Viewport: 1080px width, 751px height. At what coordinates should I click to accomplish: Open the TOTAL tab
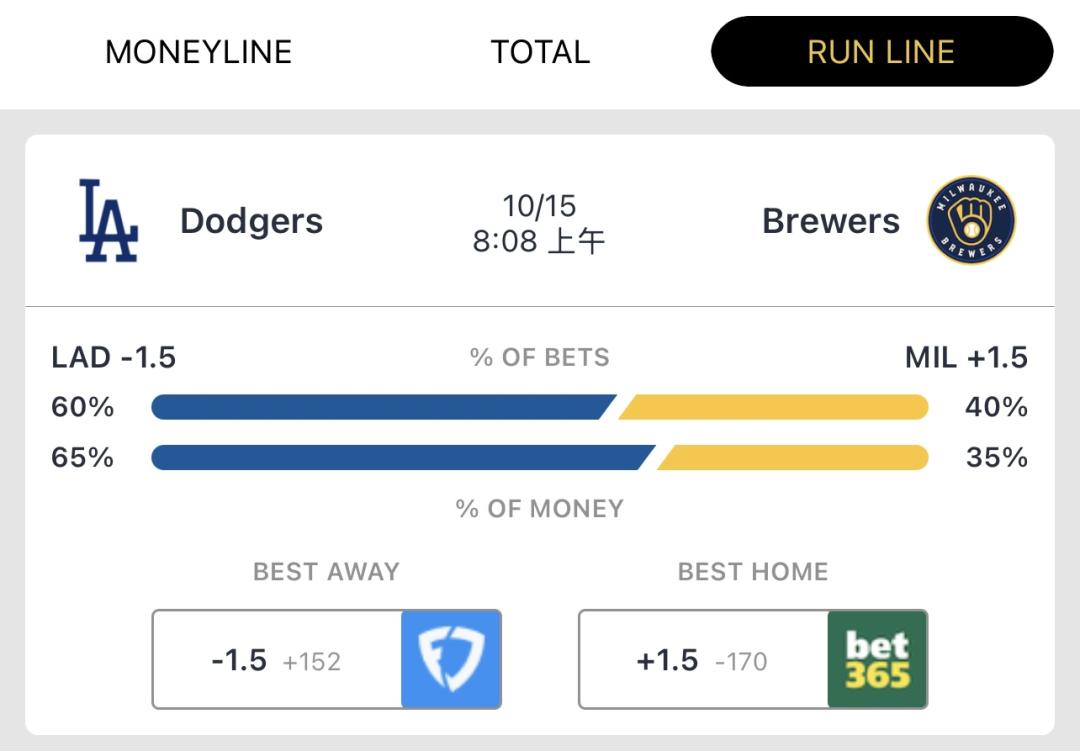(540, 52)
